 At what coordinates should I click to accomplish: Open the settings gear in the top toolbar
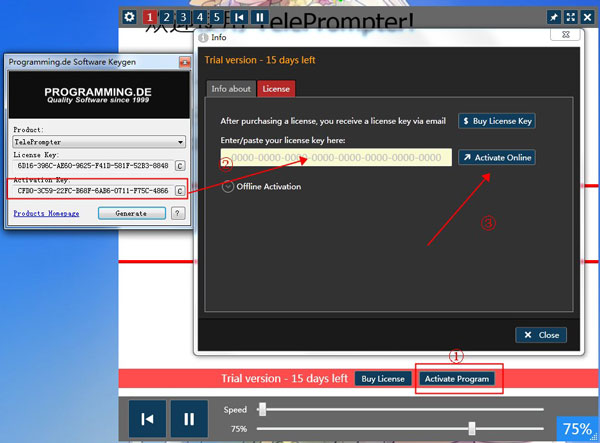tap(129, 17)
